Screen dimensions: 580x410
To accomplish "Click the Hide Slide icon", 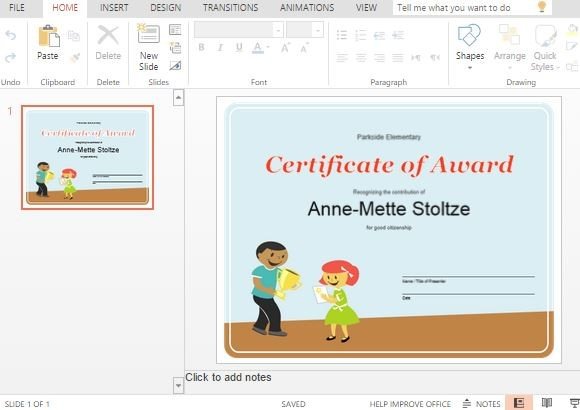I will (x=175, y=65).
